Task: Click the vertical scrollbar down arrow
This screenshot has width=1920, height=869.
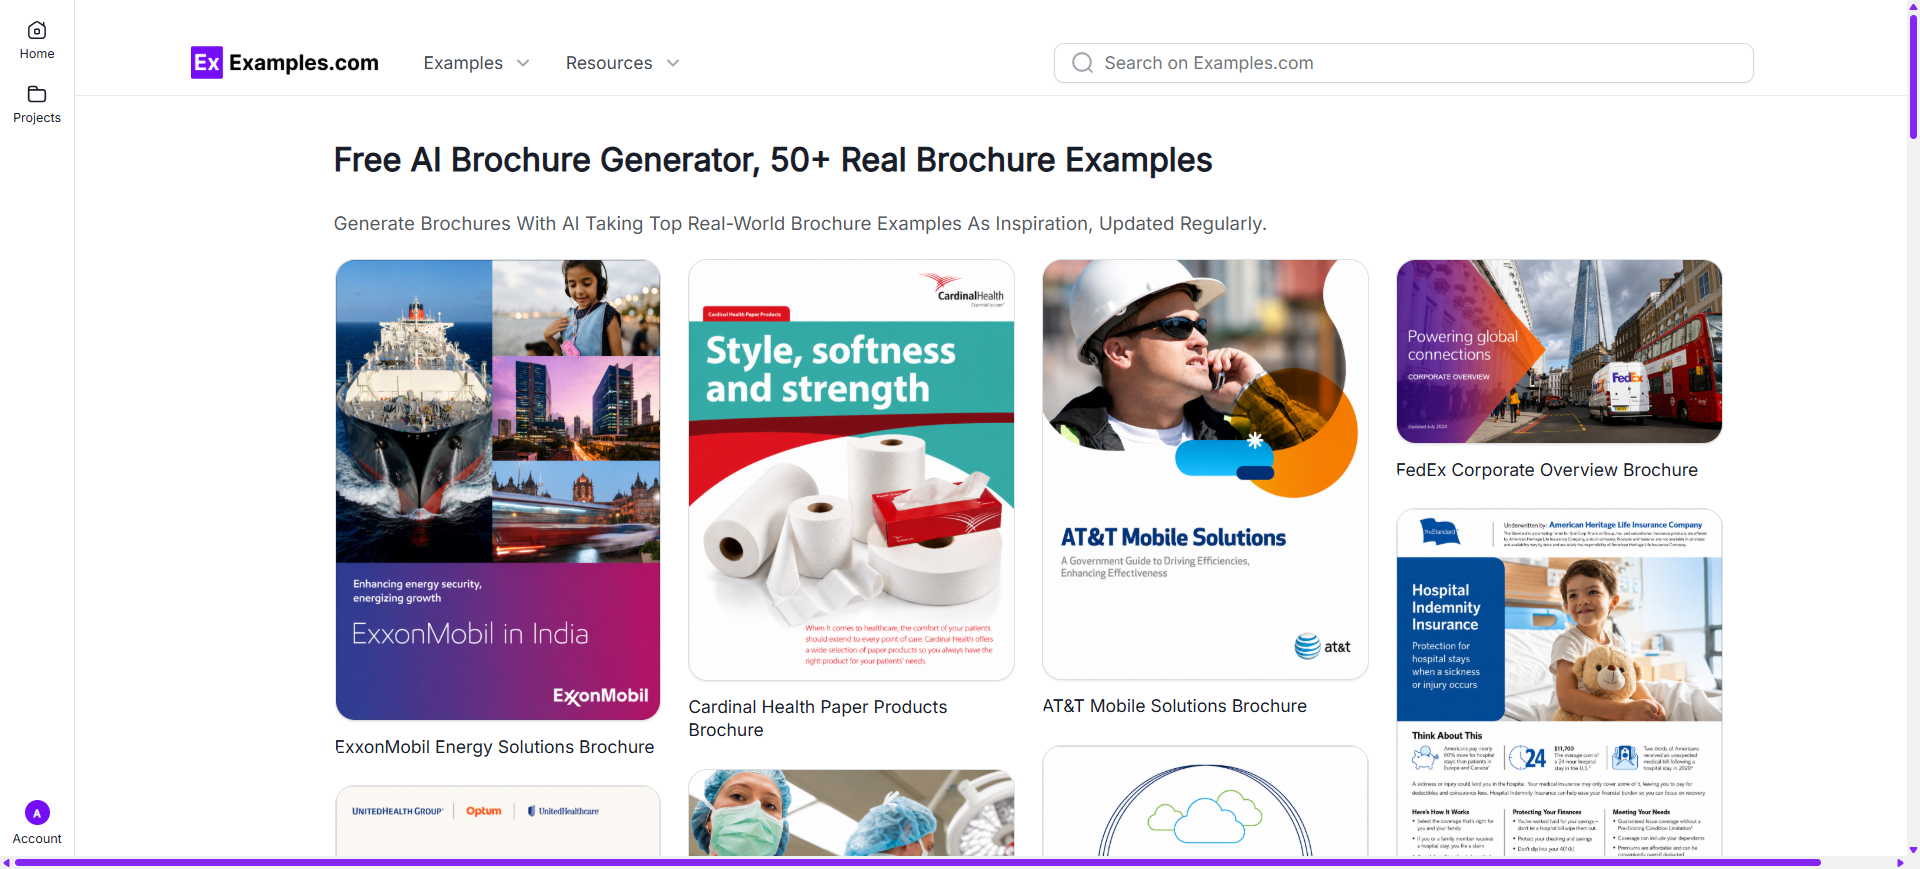Action: click(x=1913, y=850)
